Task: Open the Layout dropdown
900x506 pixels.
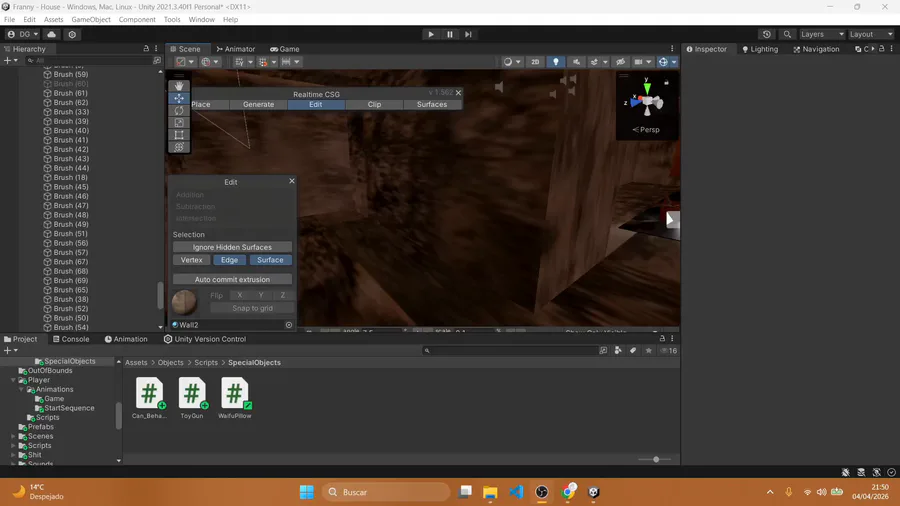Action: (x=871, y=34)
